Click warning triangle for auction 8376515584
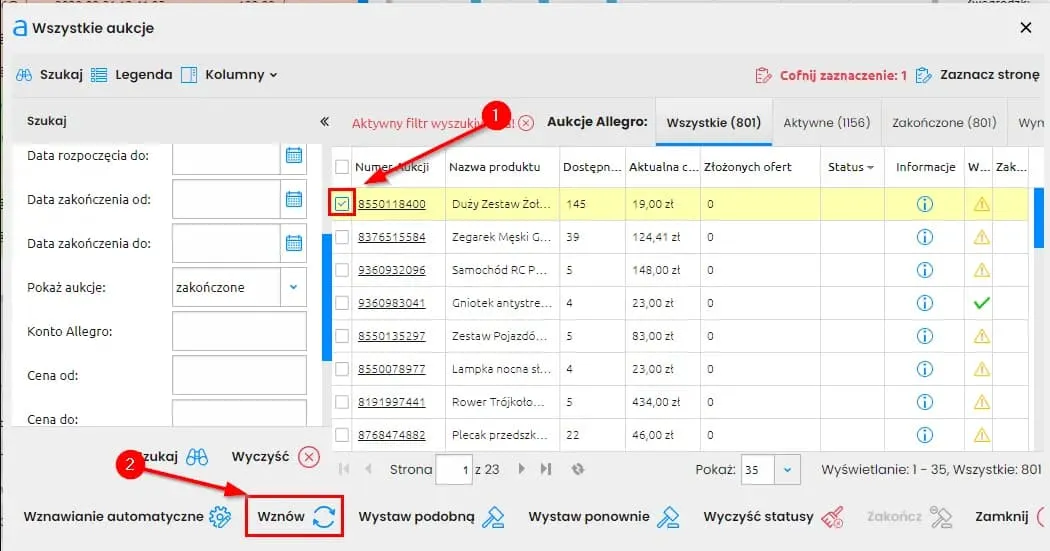 click(x=981, y=236)
